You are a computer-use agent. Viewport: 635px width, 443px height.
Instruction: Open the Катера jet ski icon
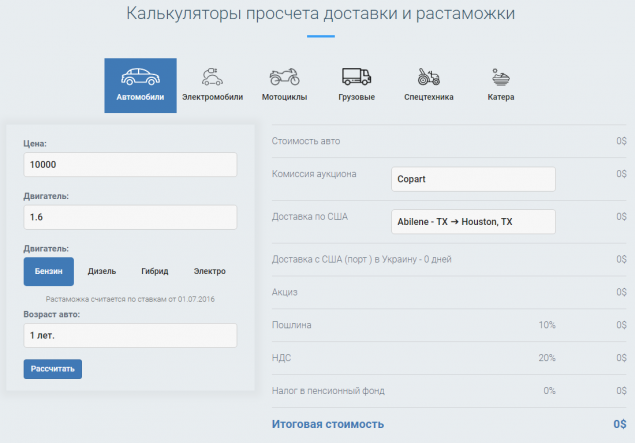pyautogui.click(x=501, y=77)
